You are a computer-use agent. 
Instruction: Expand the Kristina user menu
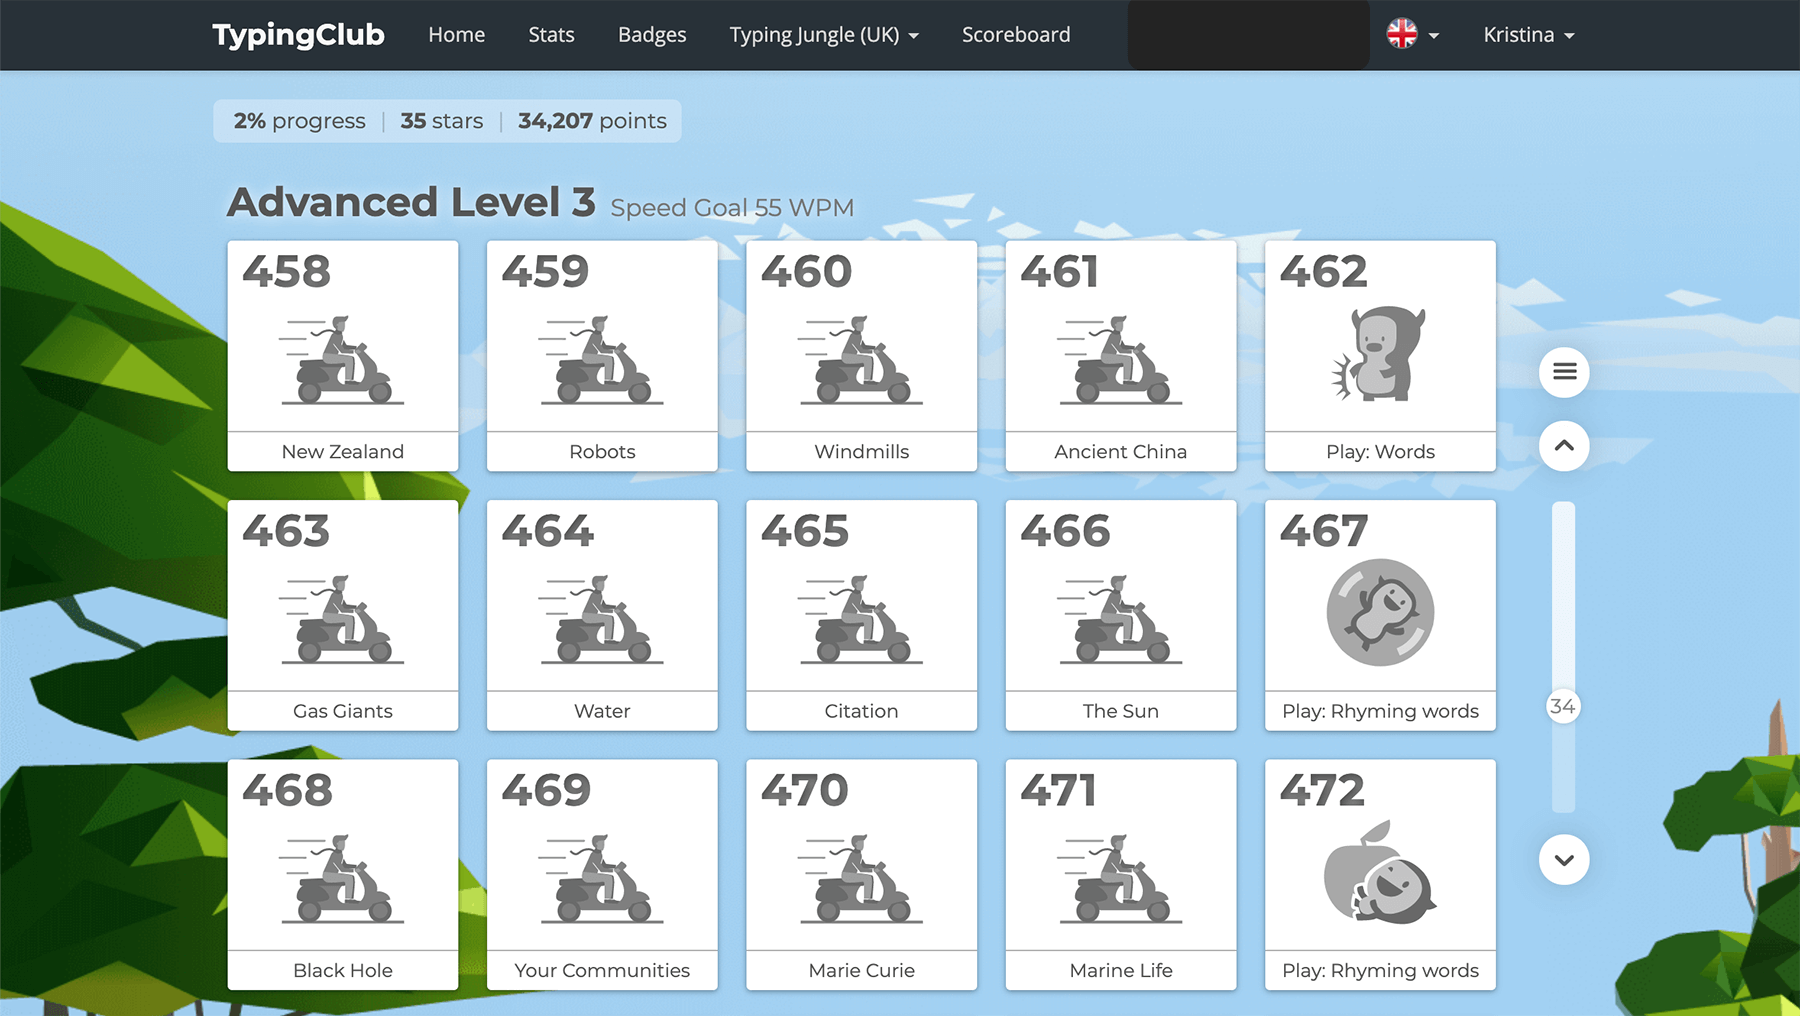[1528, 35]
